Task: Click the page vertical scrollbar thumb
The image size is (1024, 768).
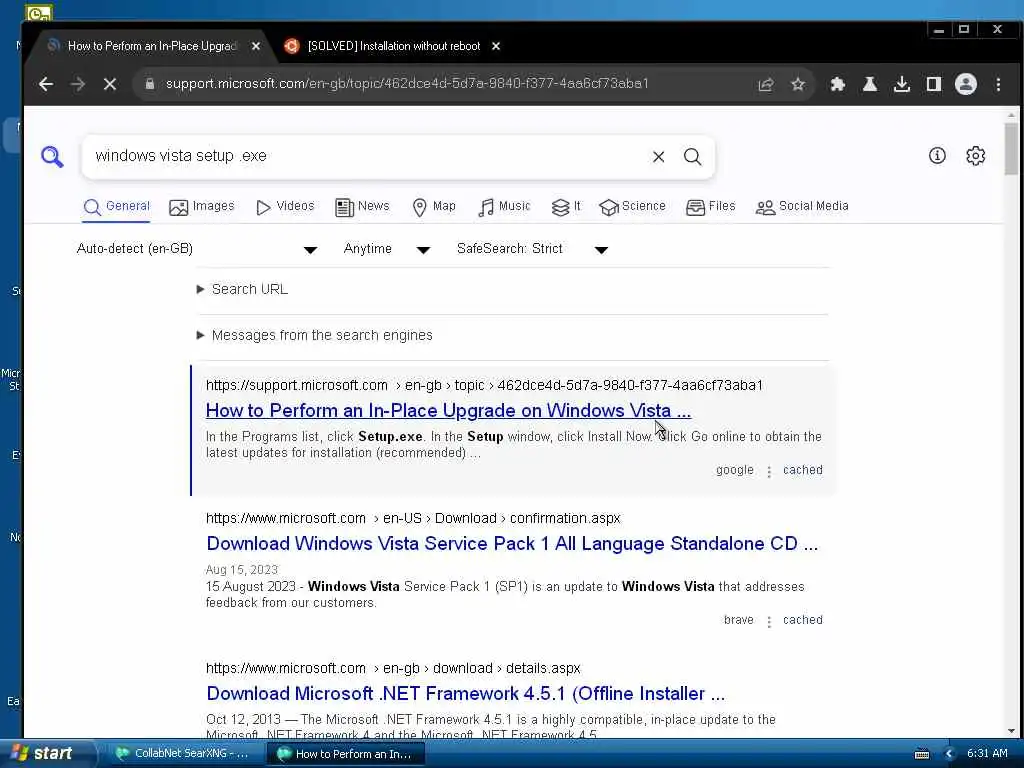Action: [x=1011, y=148]
